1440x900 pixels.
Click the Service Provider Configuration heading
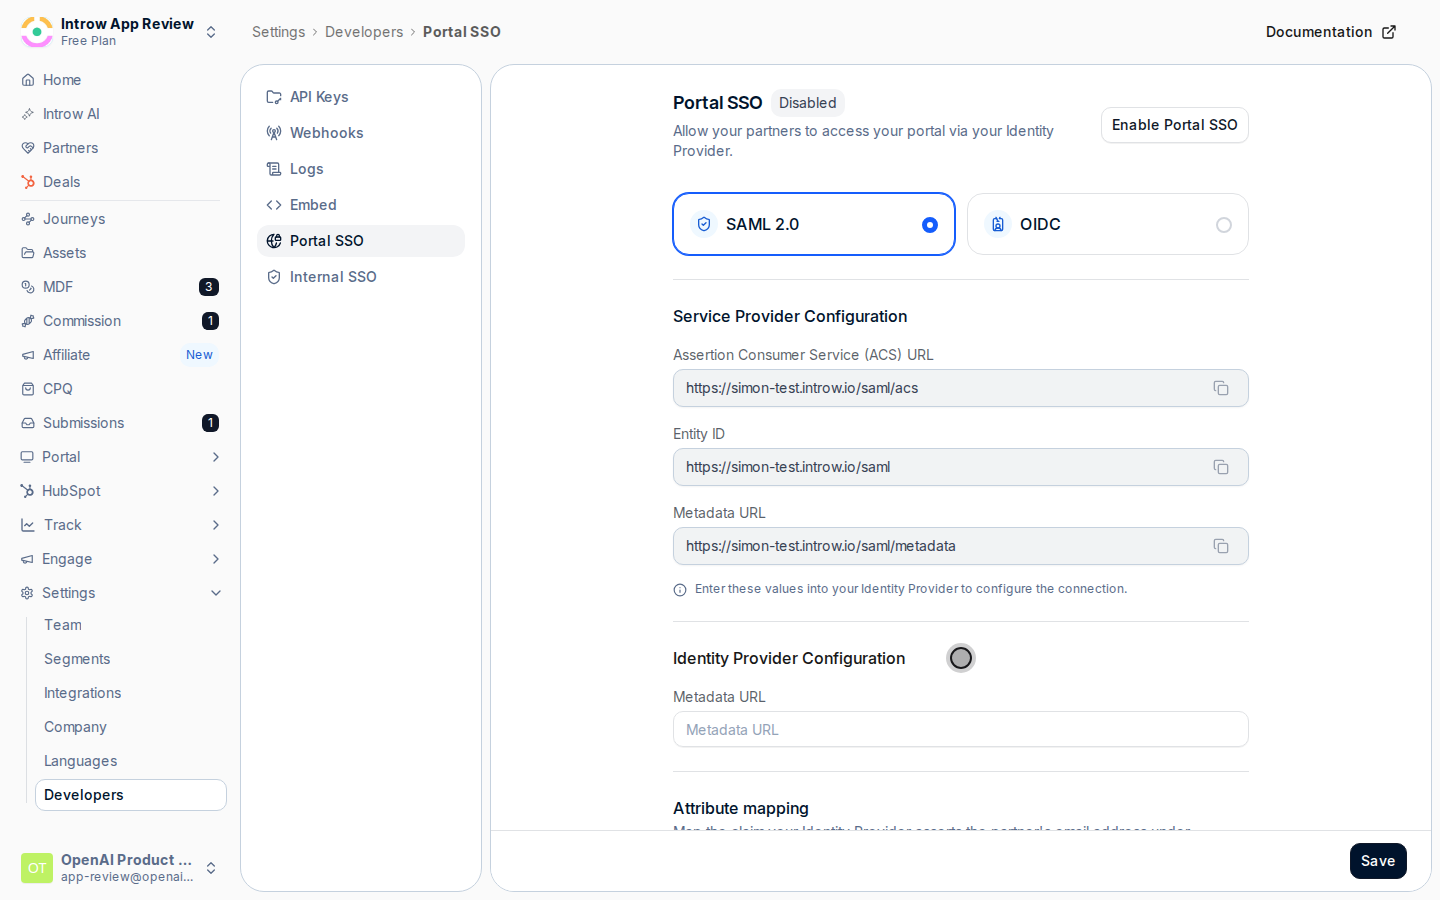click(x=790, y=316)
